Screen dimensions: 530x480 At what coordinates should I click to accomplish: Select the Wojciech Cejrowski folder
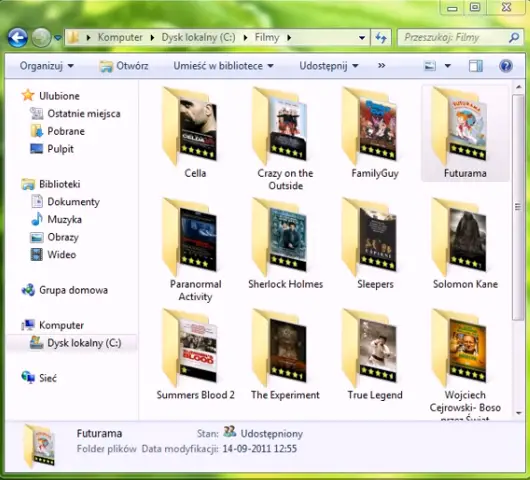[x=465, y=364]
